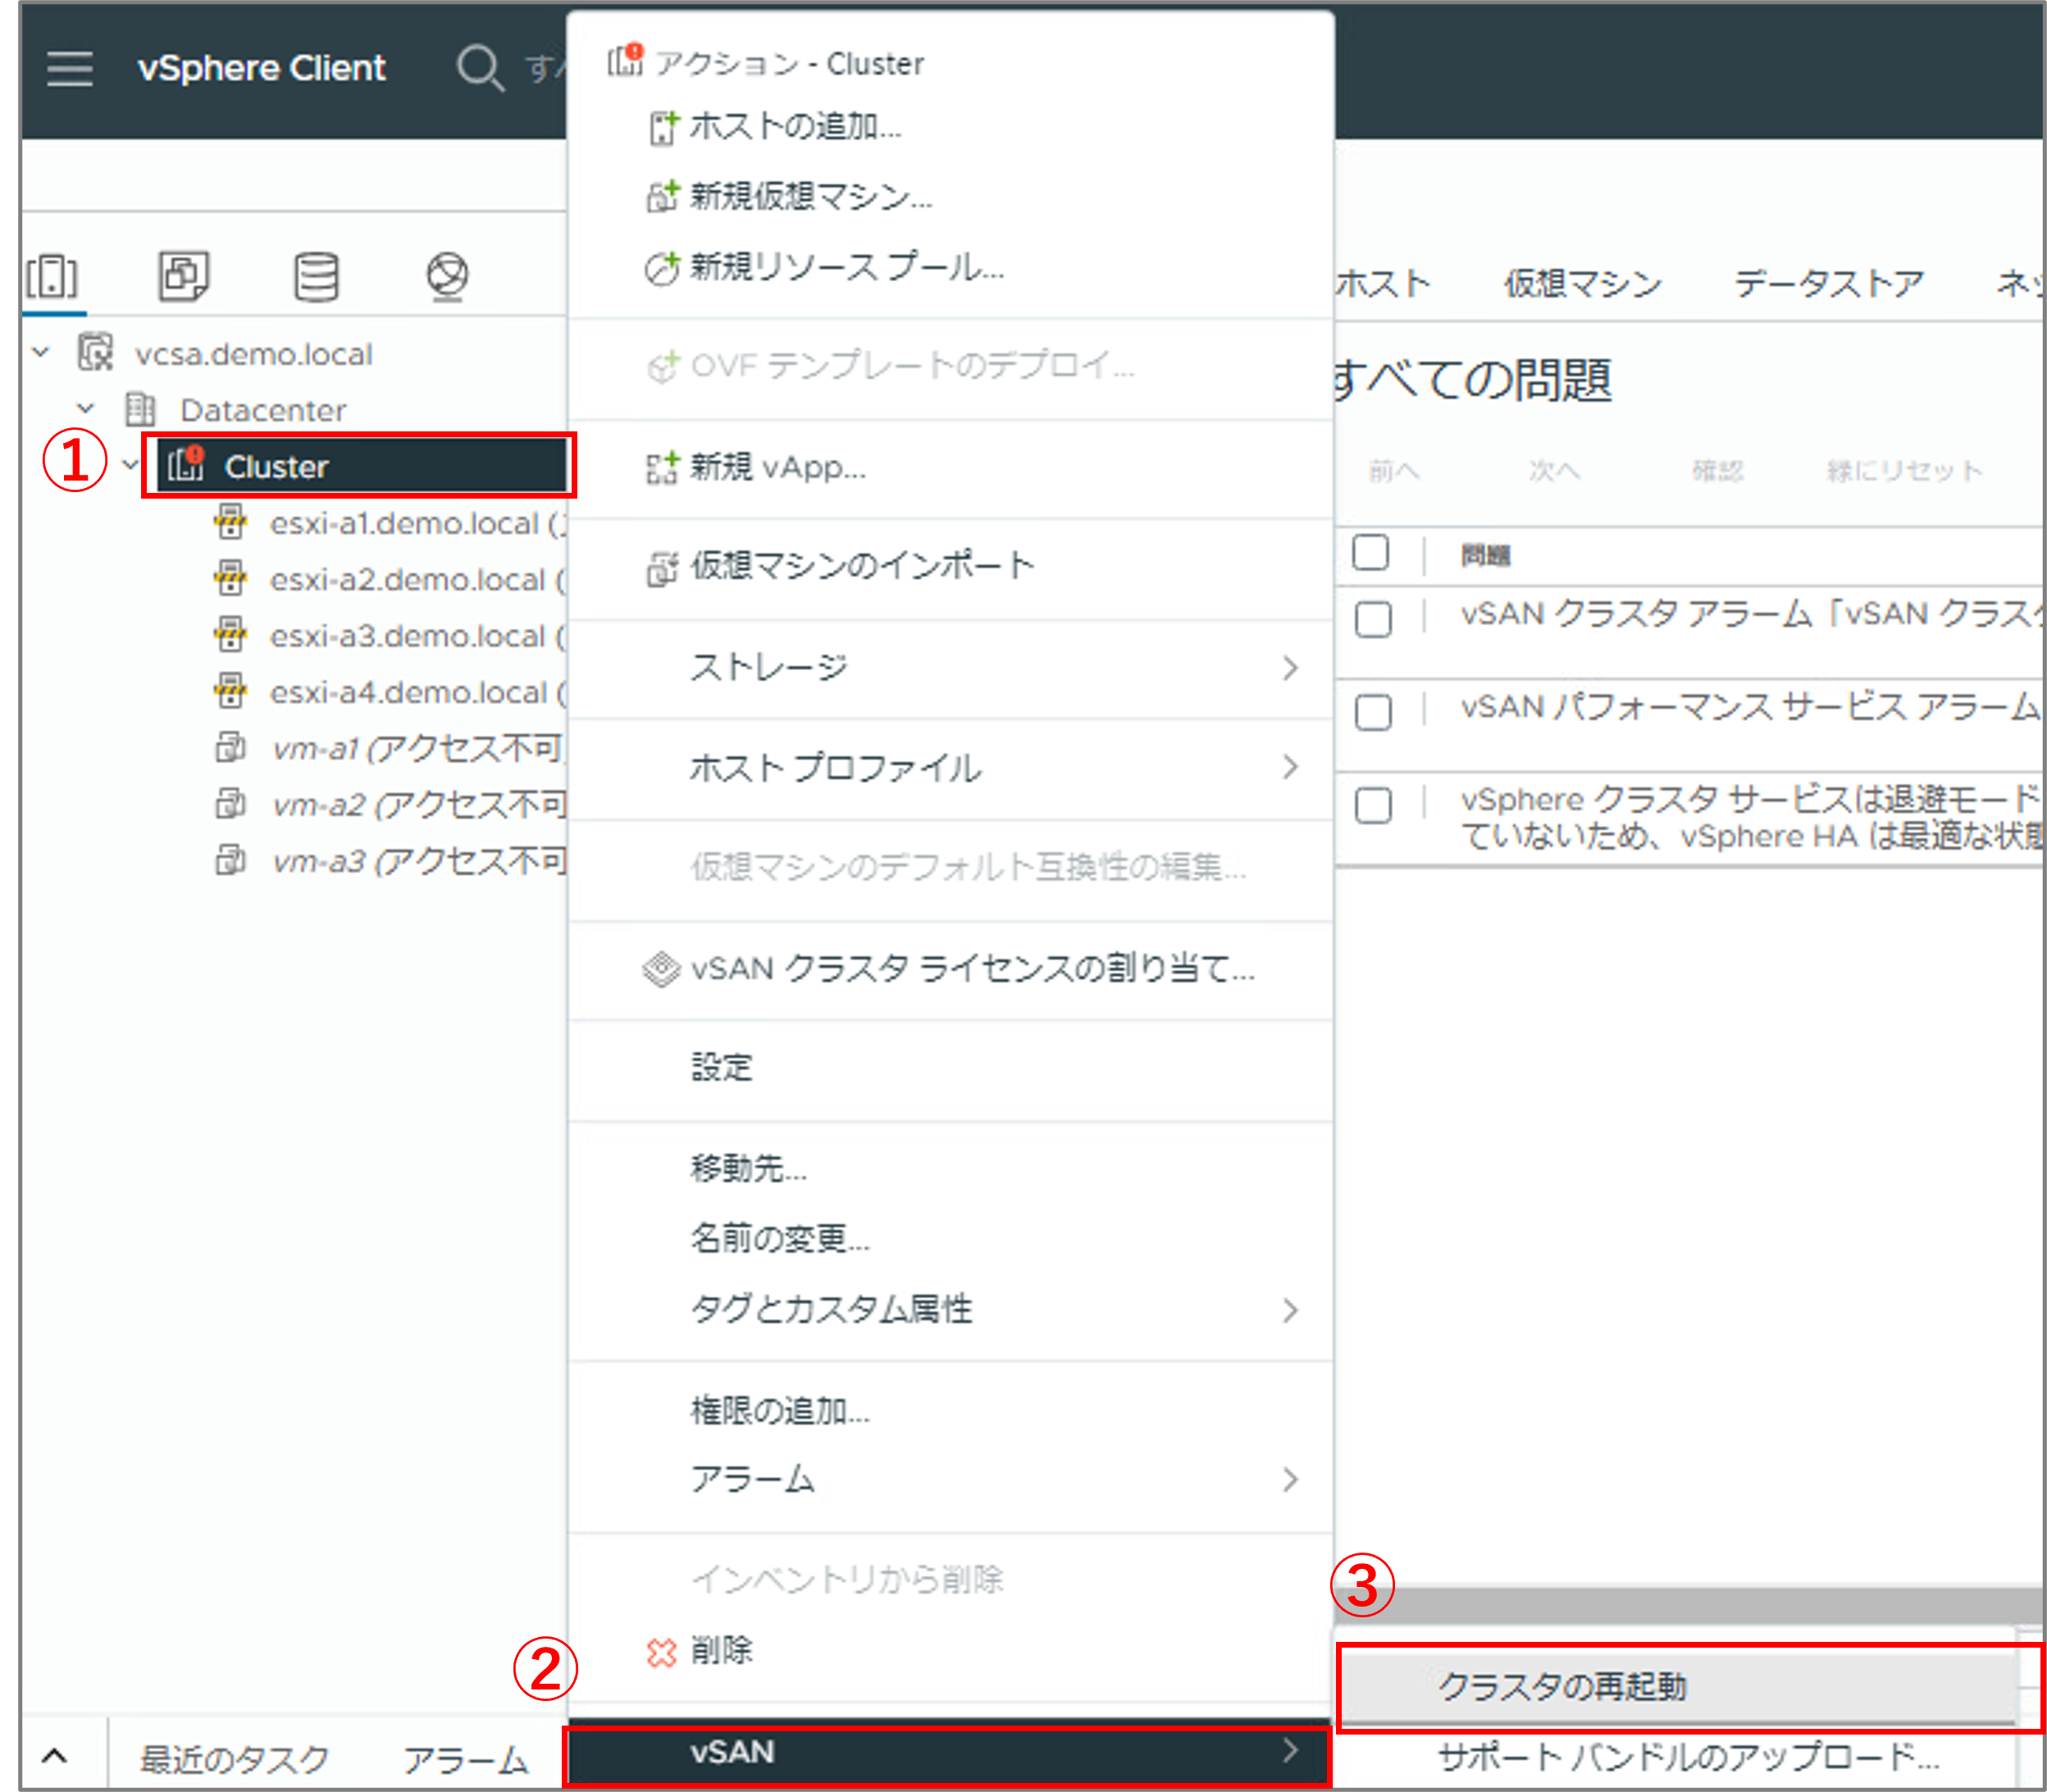Click the vSphere Client title
This screenshot has width=2047, height=1792.
[x=261, y=68]
